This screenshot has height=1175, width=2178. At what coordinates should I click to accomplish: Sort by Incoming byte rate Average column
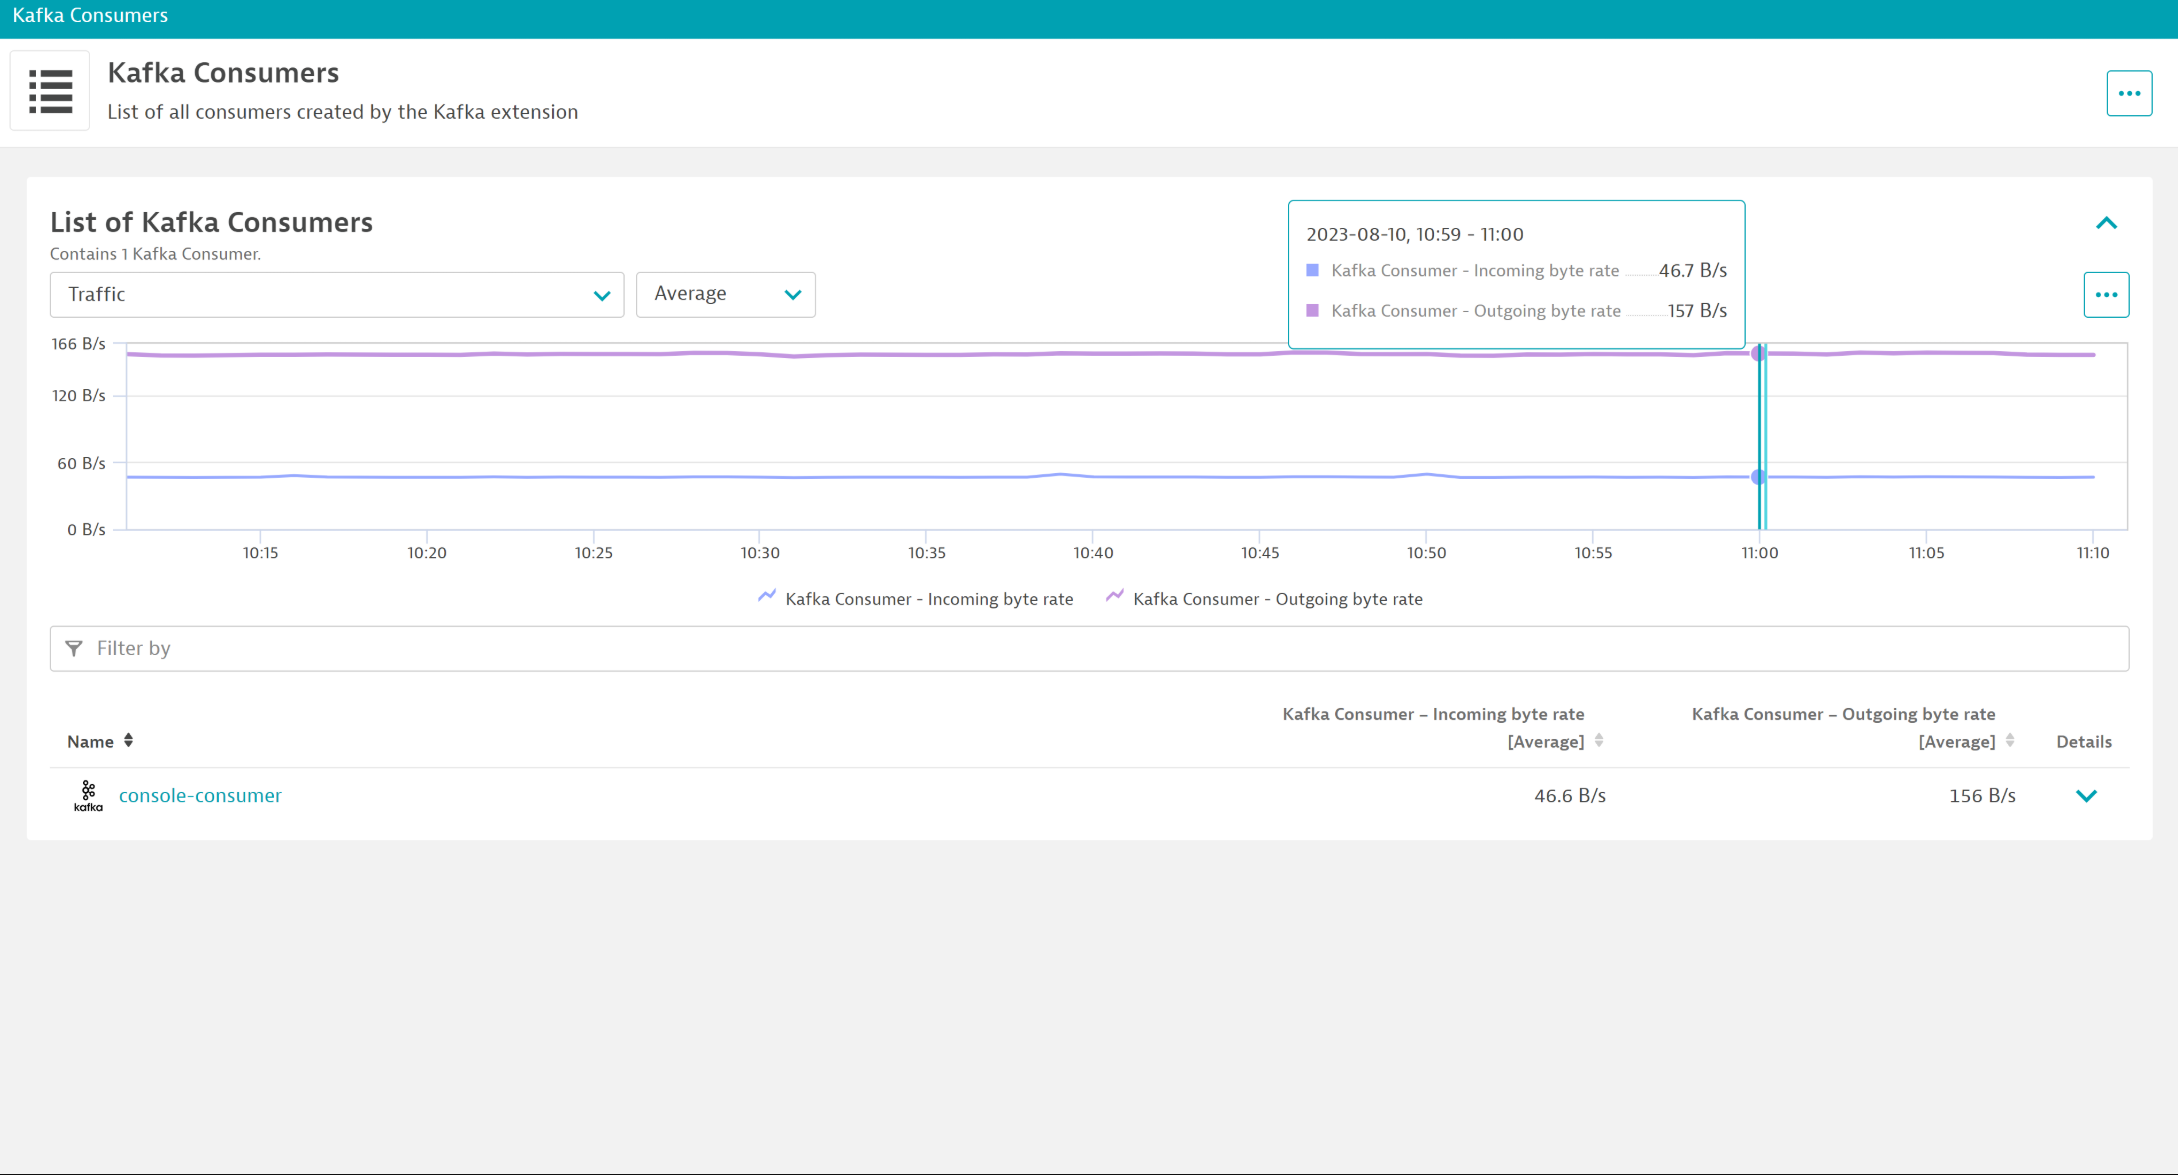(1599, 741)
